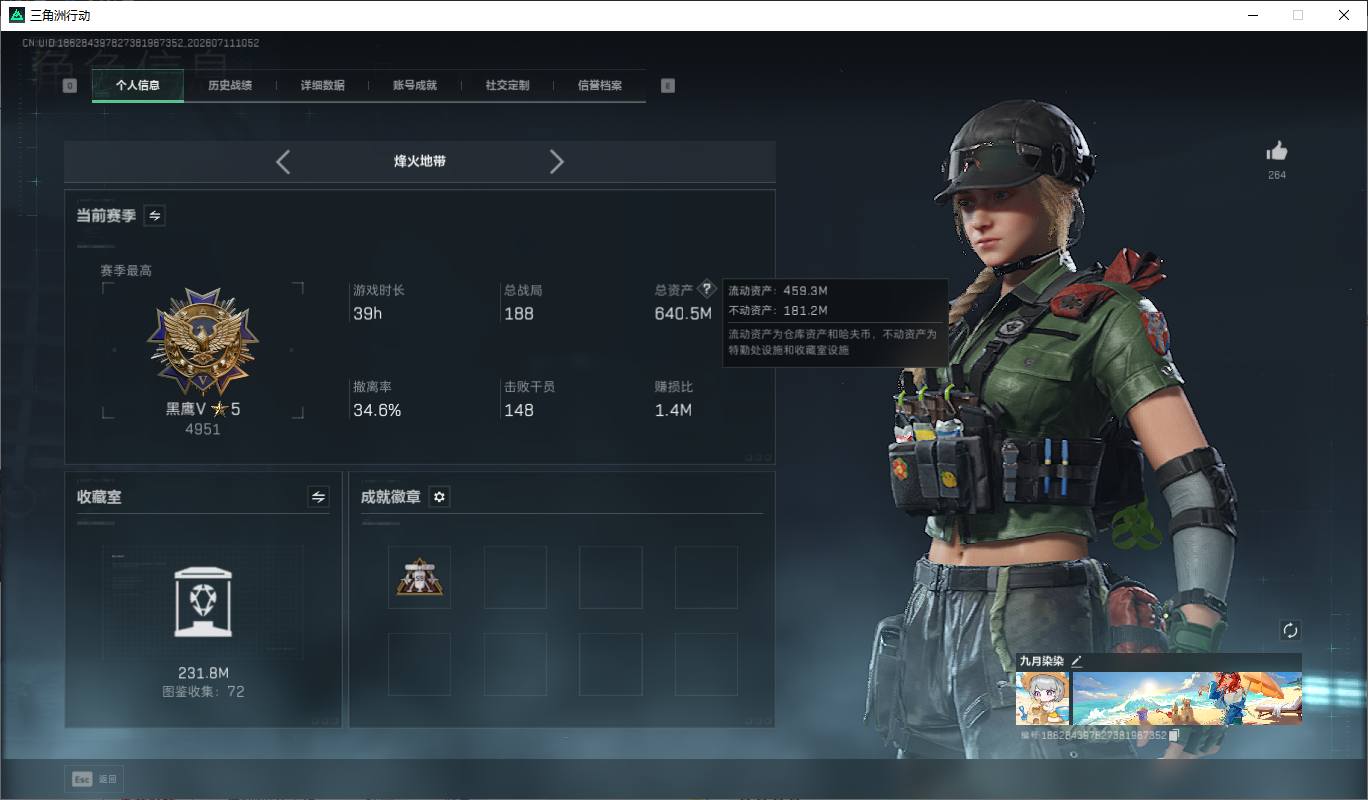Click the 总资产 question mark help icon
1368x800 pixels.
tap(707, 288)
